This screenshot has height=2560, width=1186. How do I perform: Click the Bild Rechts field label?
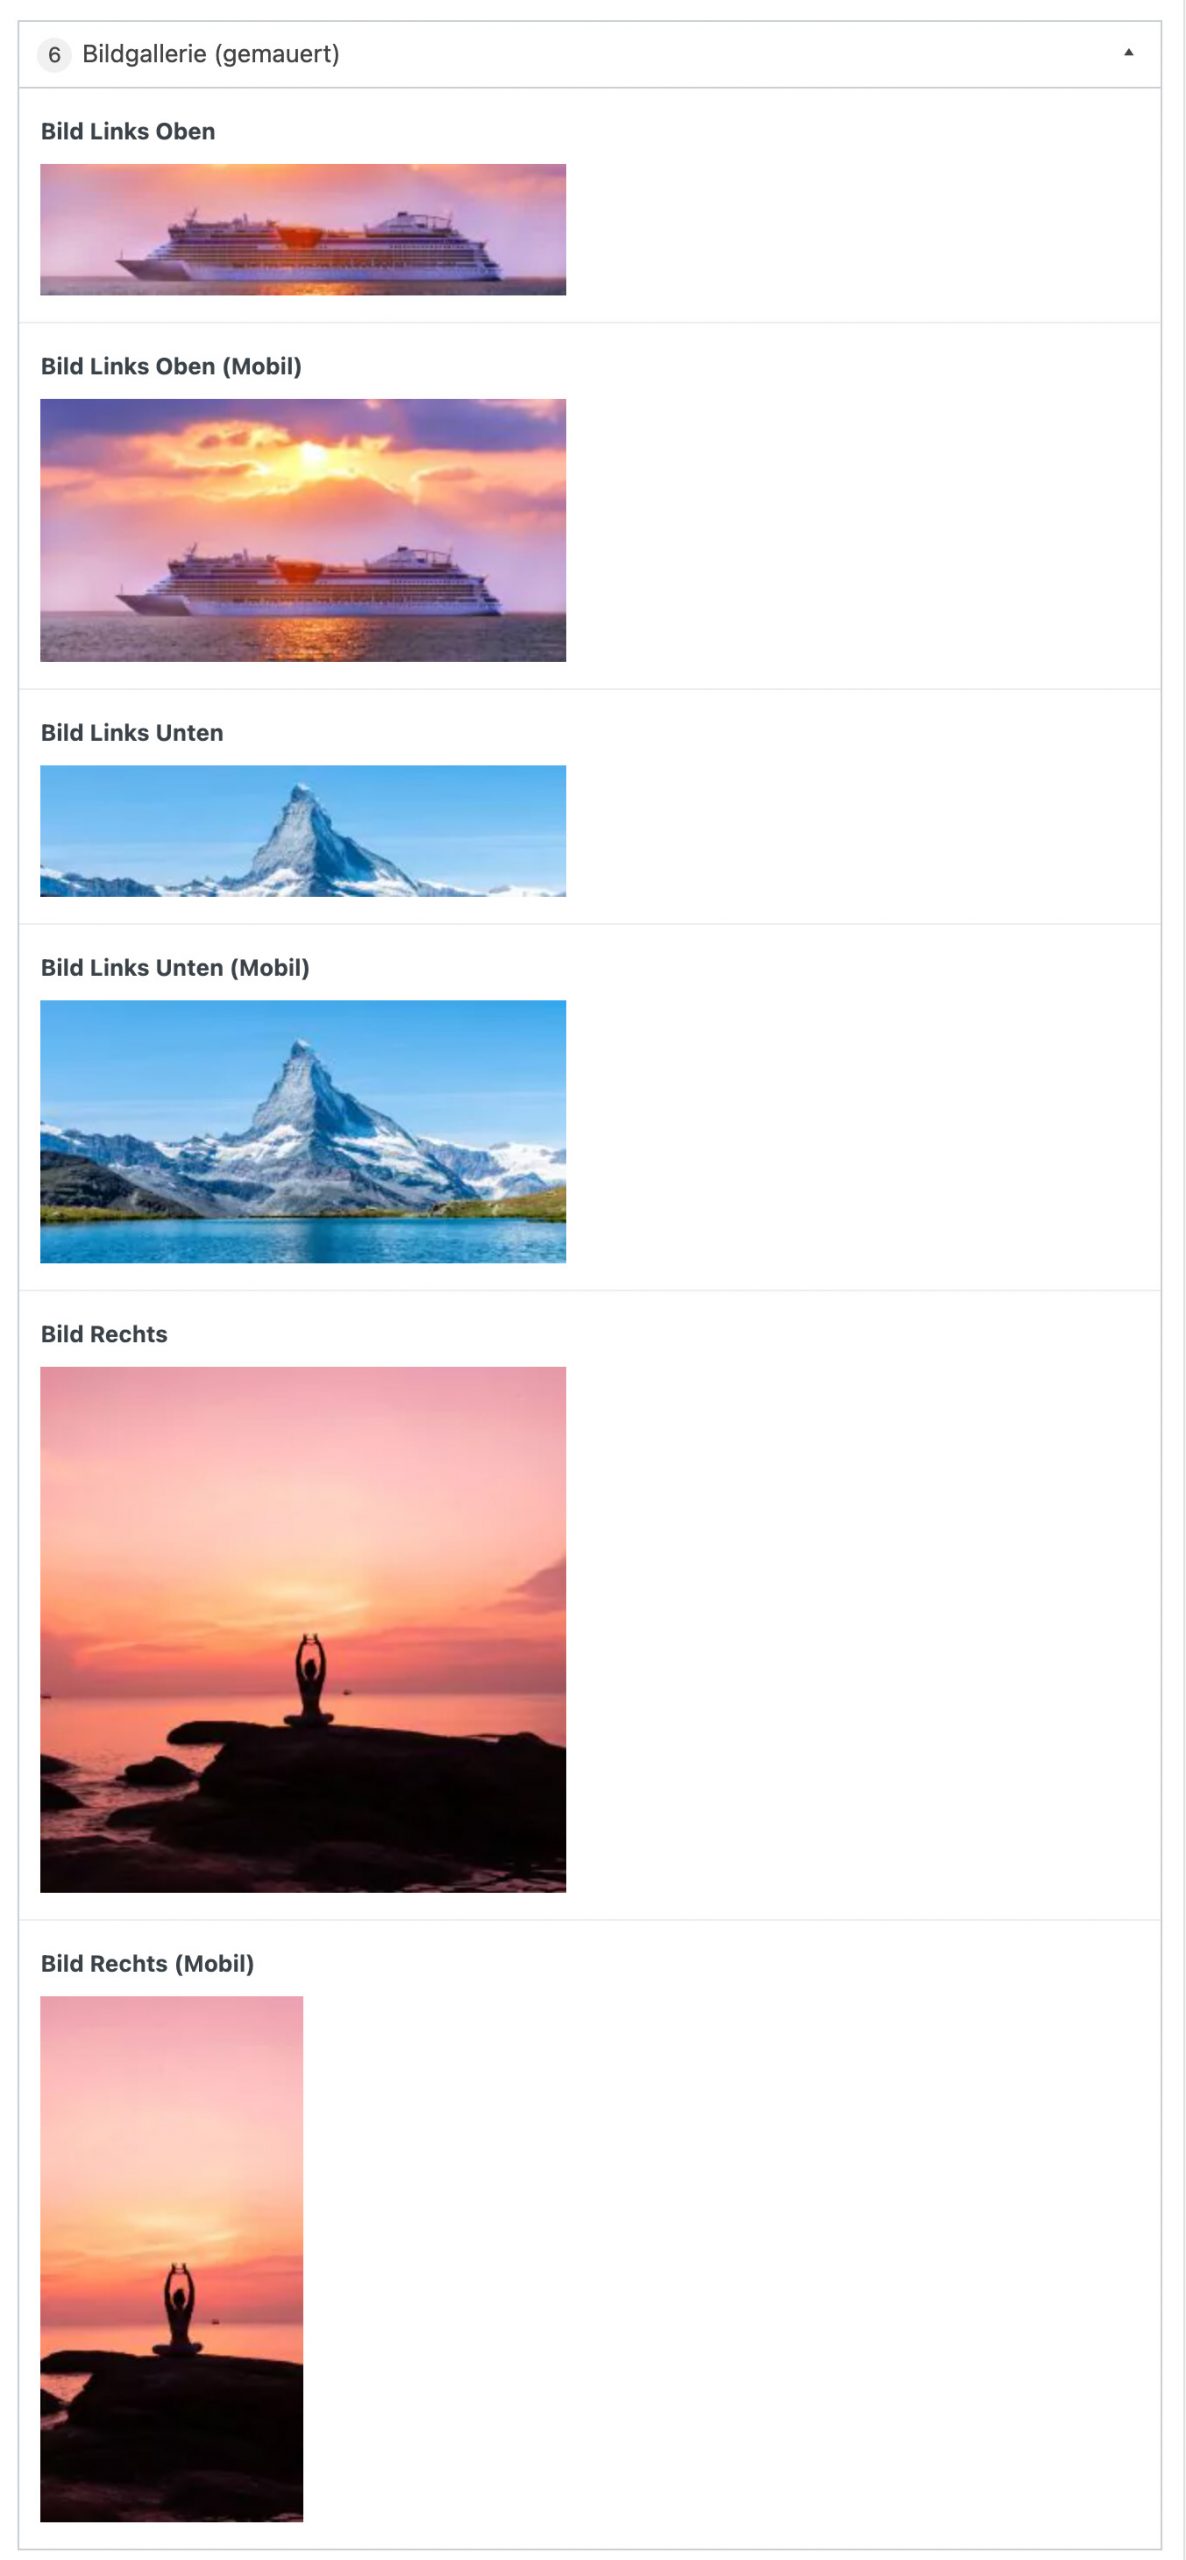(104, 1334)
